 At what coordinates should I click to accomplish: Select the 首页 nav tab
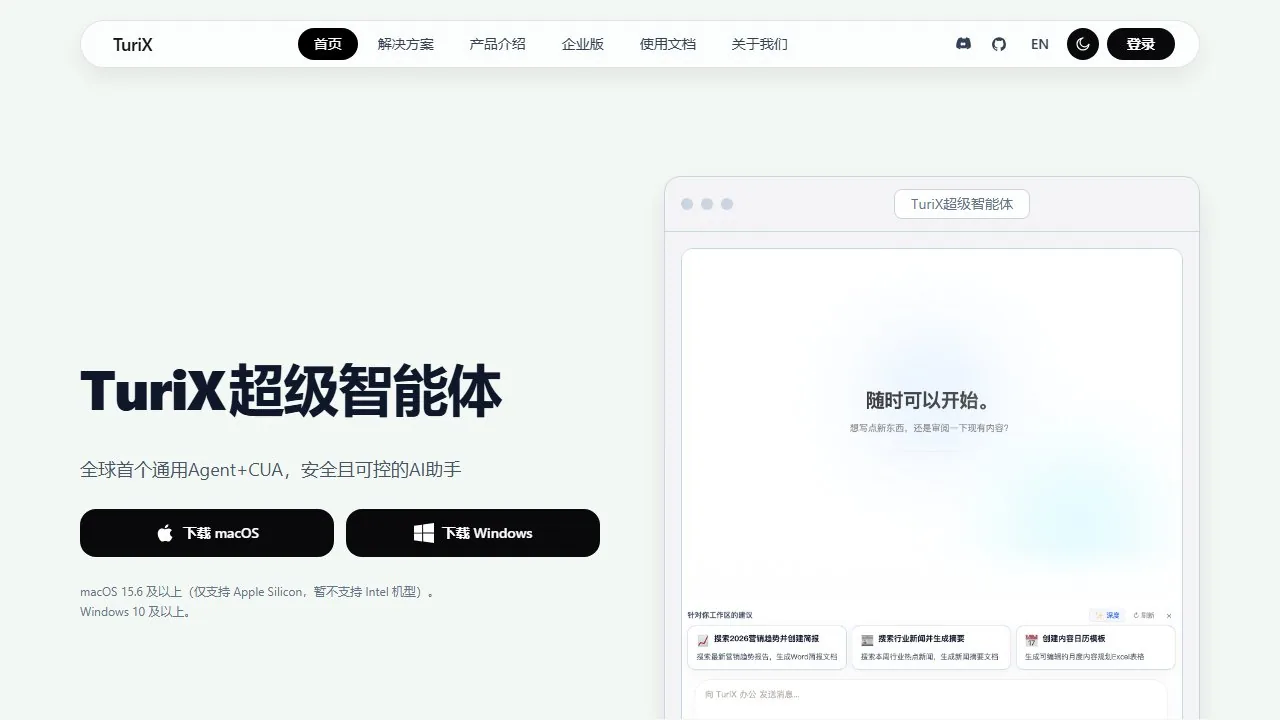(328, 44)
